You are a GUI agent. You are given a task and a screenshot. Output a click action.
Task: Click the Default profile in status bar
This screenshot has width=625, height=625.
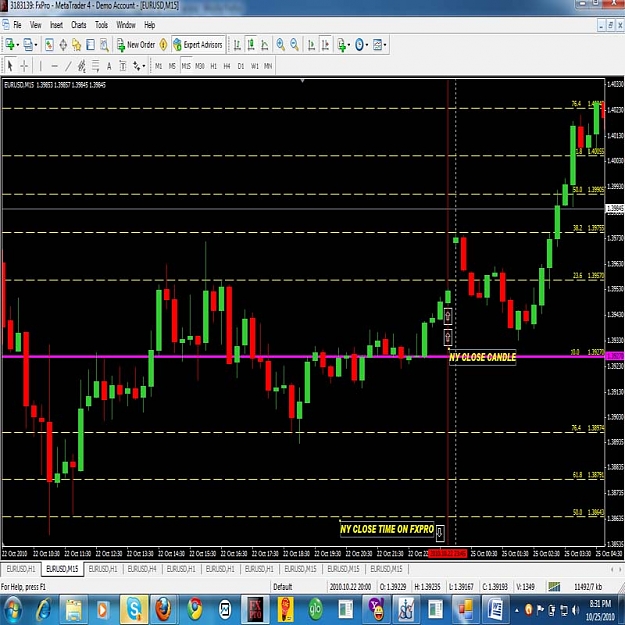pos(282,587)
